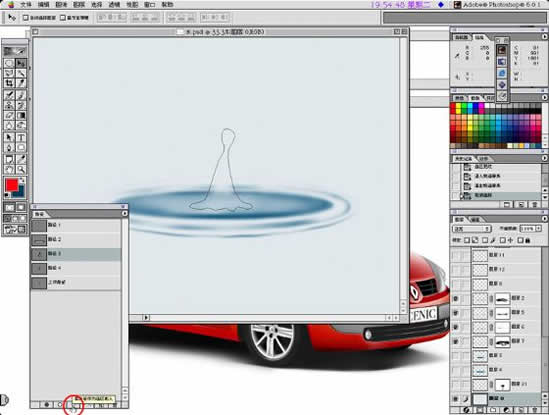Click the first checkbox in options bar
This screenshot has height=415, width=549.
[x=26, y=18]
